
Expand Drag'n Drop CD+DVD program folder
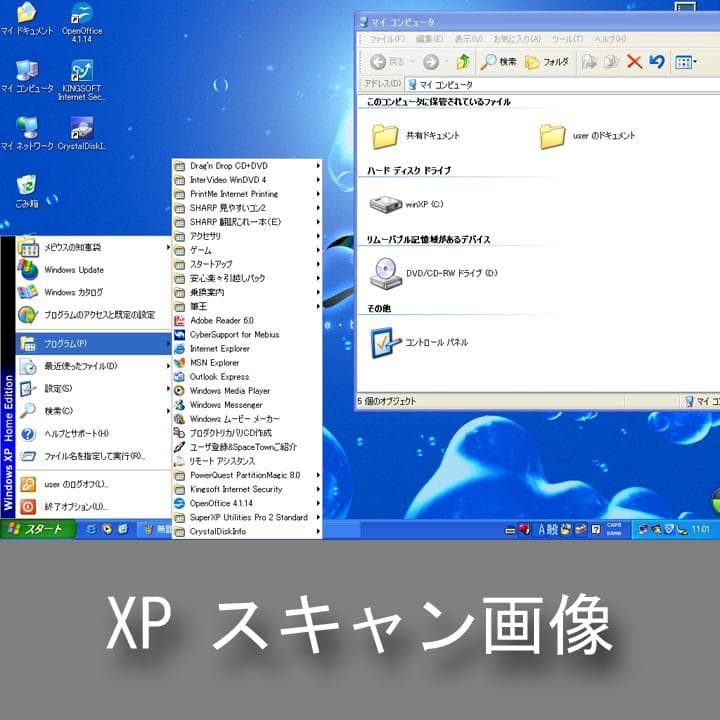[x=247, y=166]
